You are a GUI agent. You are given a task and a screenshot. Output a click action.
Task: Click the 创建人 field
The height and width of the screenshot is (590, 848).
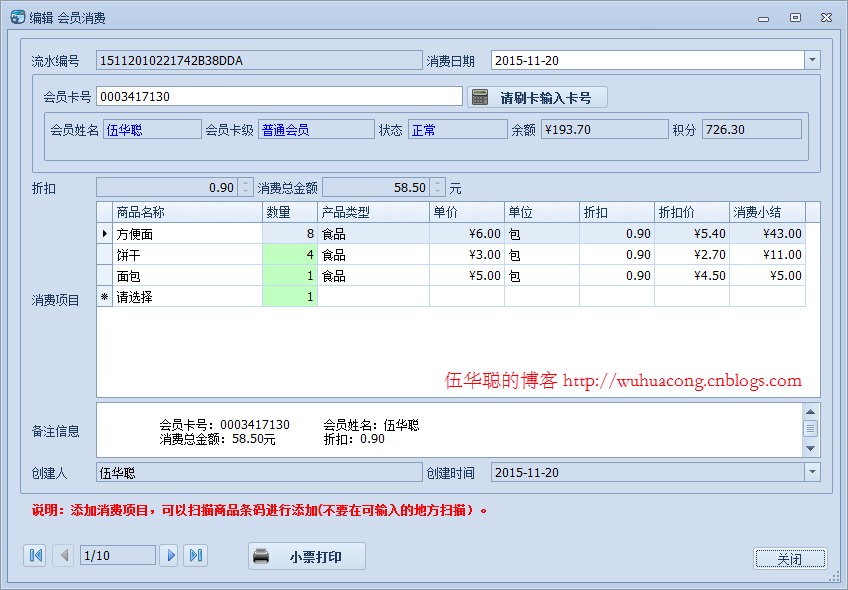click(259, 472)
